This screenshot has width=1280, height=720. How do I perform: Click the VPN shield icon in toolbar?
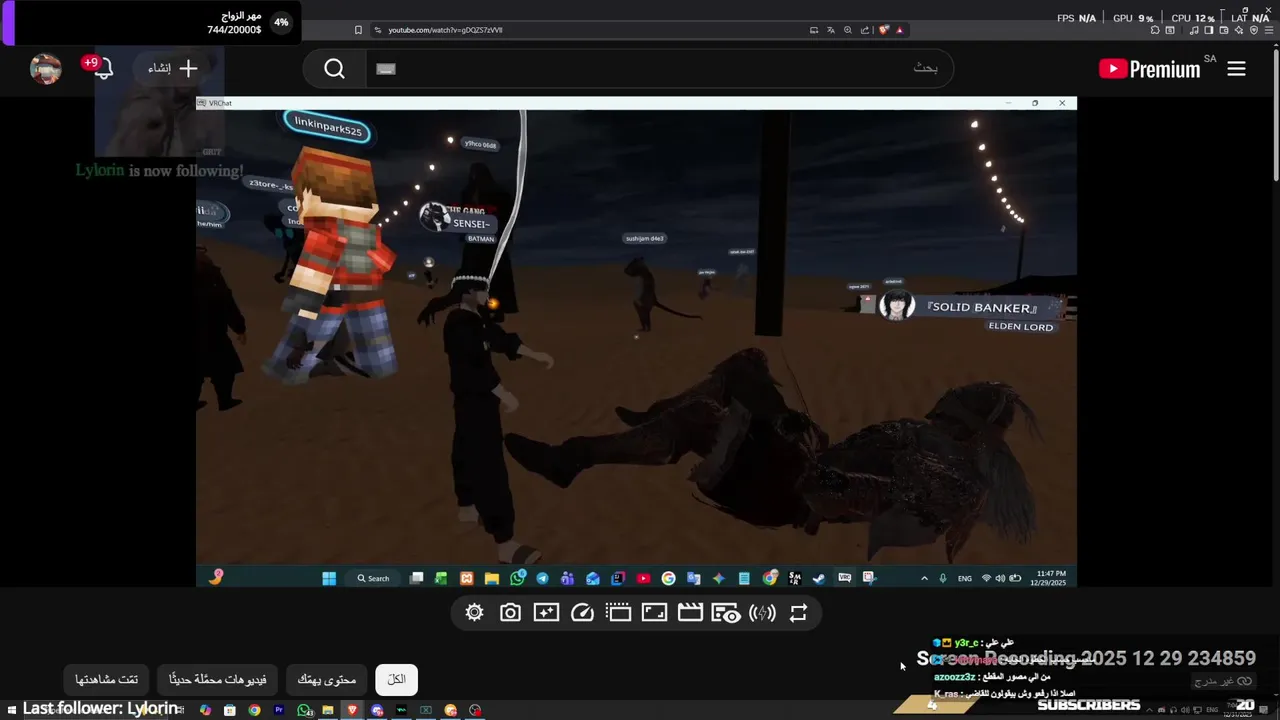pos(1254,30)
